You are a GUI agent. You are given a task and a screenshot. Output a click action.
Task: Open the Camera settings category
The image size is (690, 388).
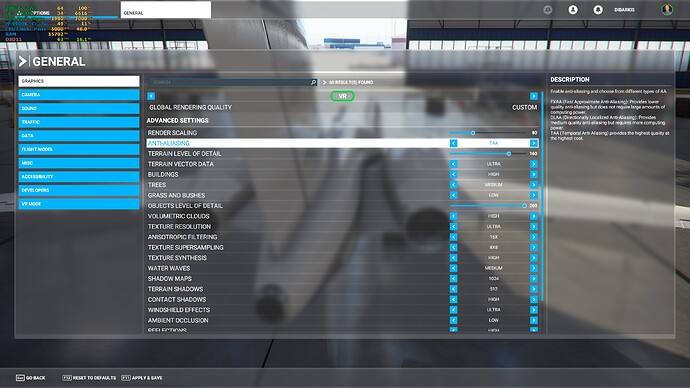coord(79,95)
